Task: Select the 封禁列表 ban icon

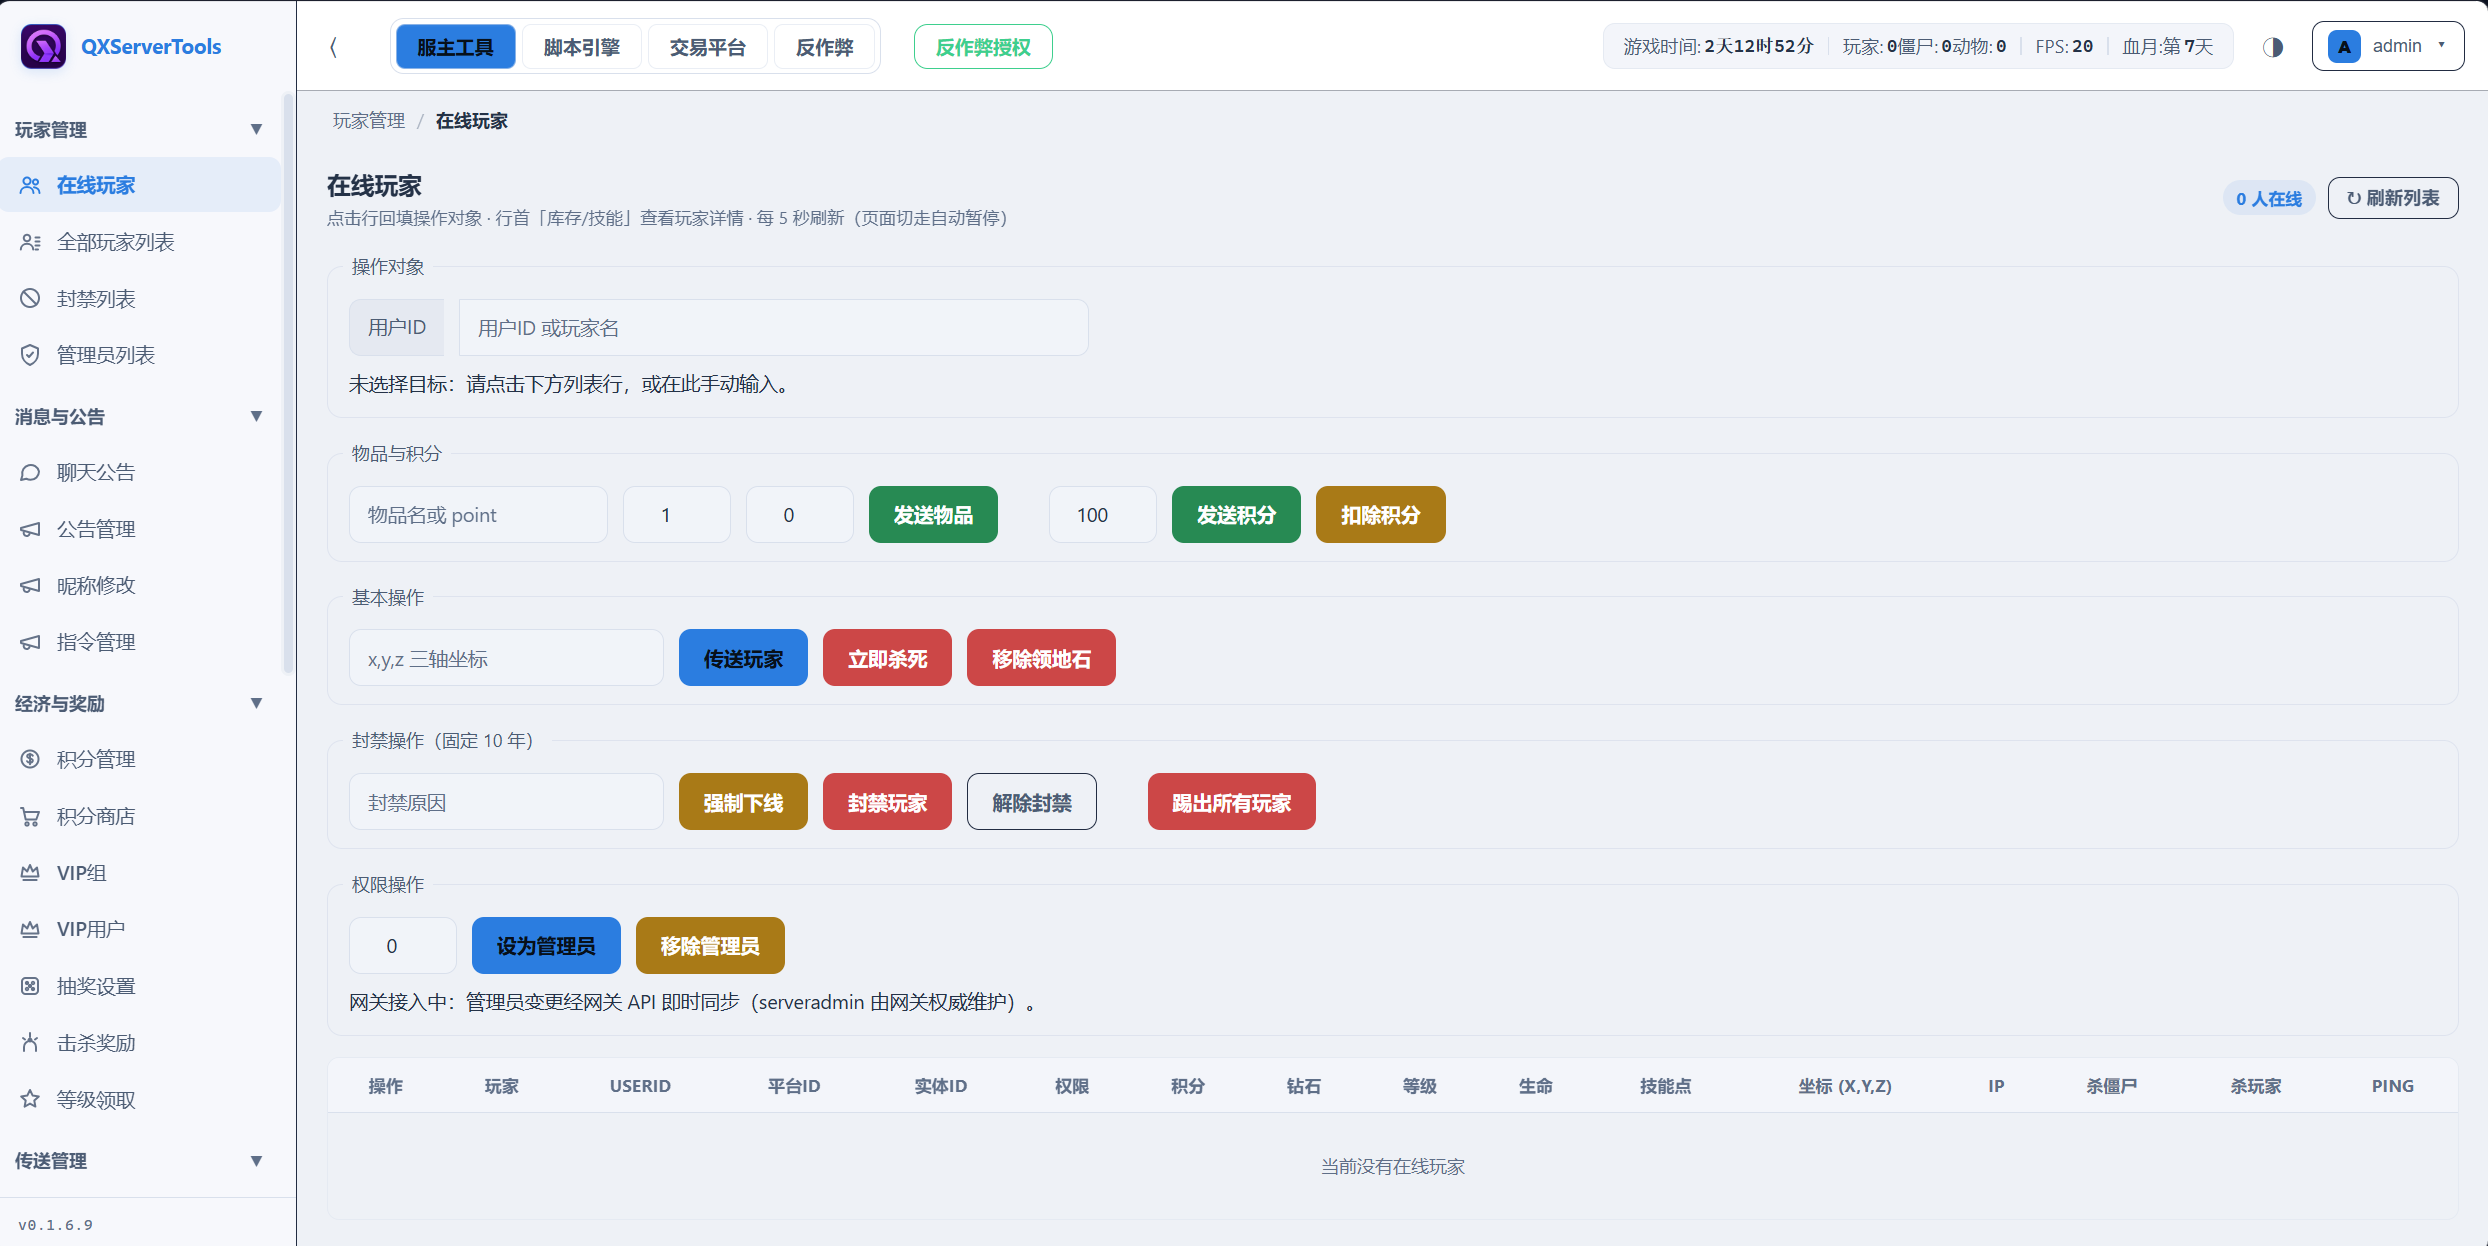Action: [30, 299]
